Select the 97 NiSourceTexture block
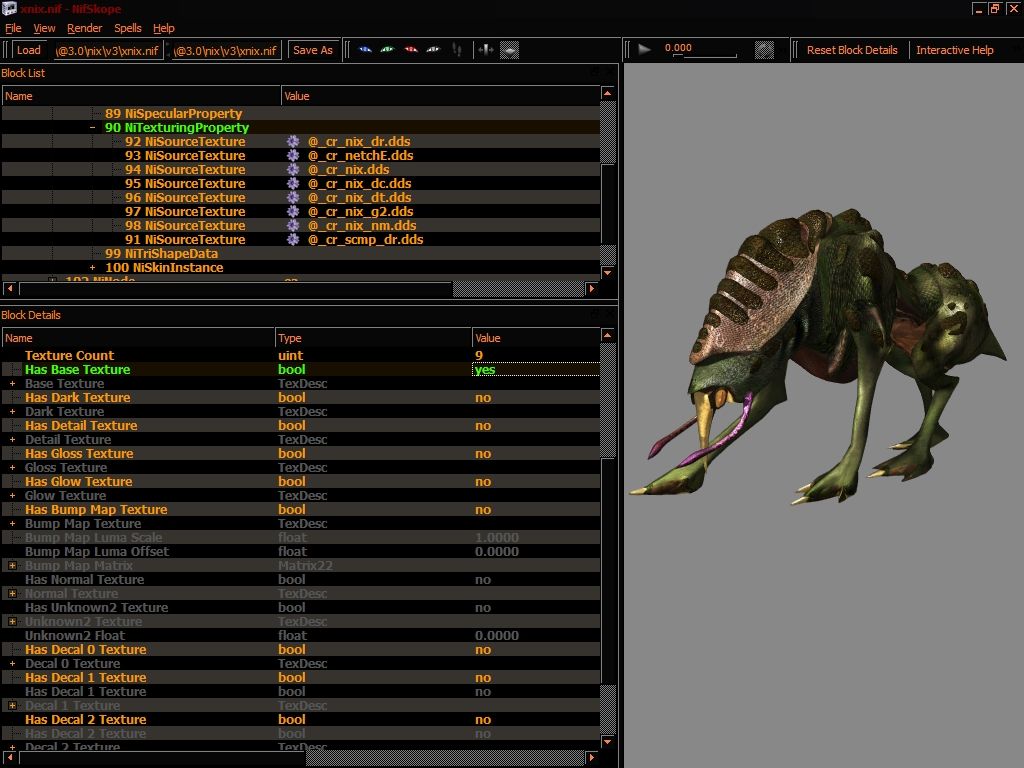Viewport: 1024px width, 768px height. click(x=185, y=212)
